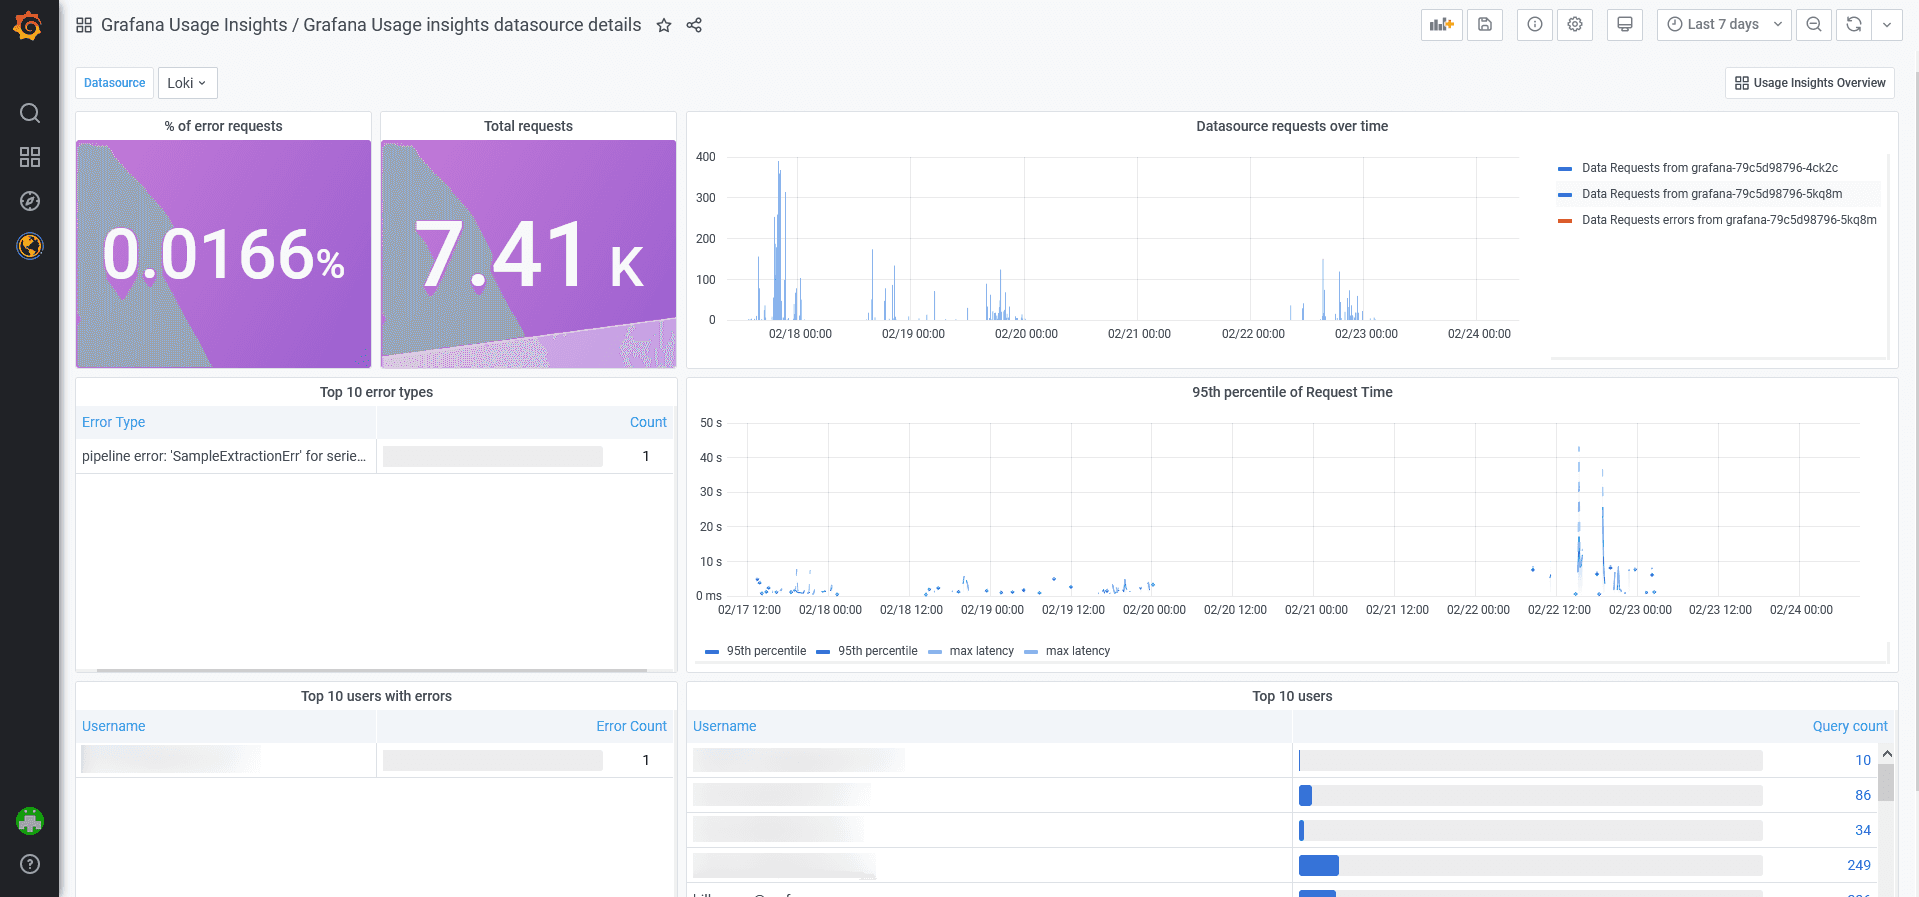
Task: Sort by Error Type column header
Action: 114,422
